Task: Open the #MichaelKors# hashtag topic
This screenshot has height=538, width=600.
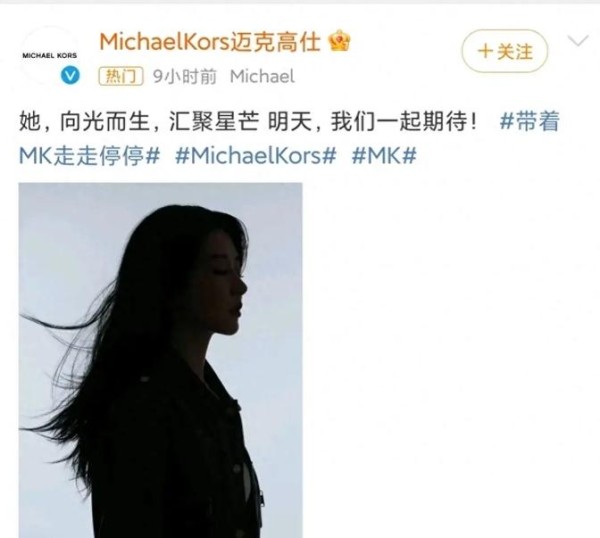Action: point(256,156)
